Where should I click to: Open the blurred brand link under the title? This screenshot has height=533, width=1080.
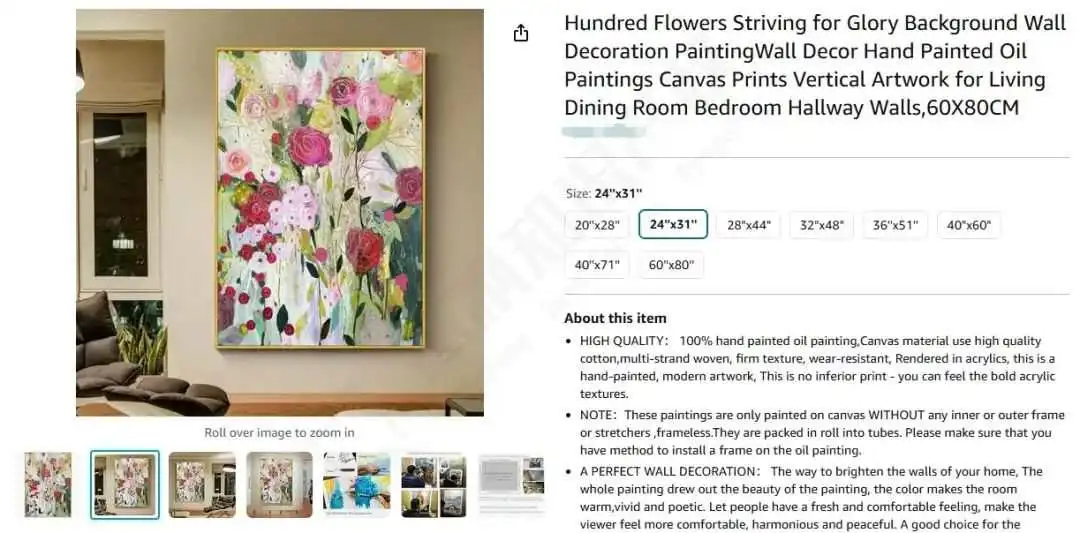(603, 131)
